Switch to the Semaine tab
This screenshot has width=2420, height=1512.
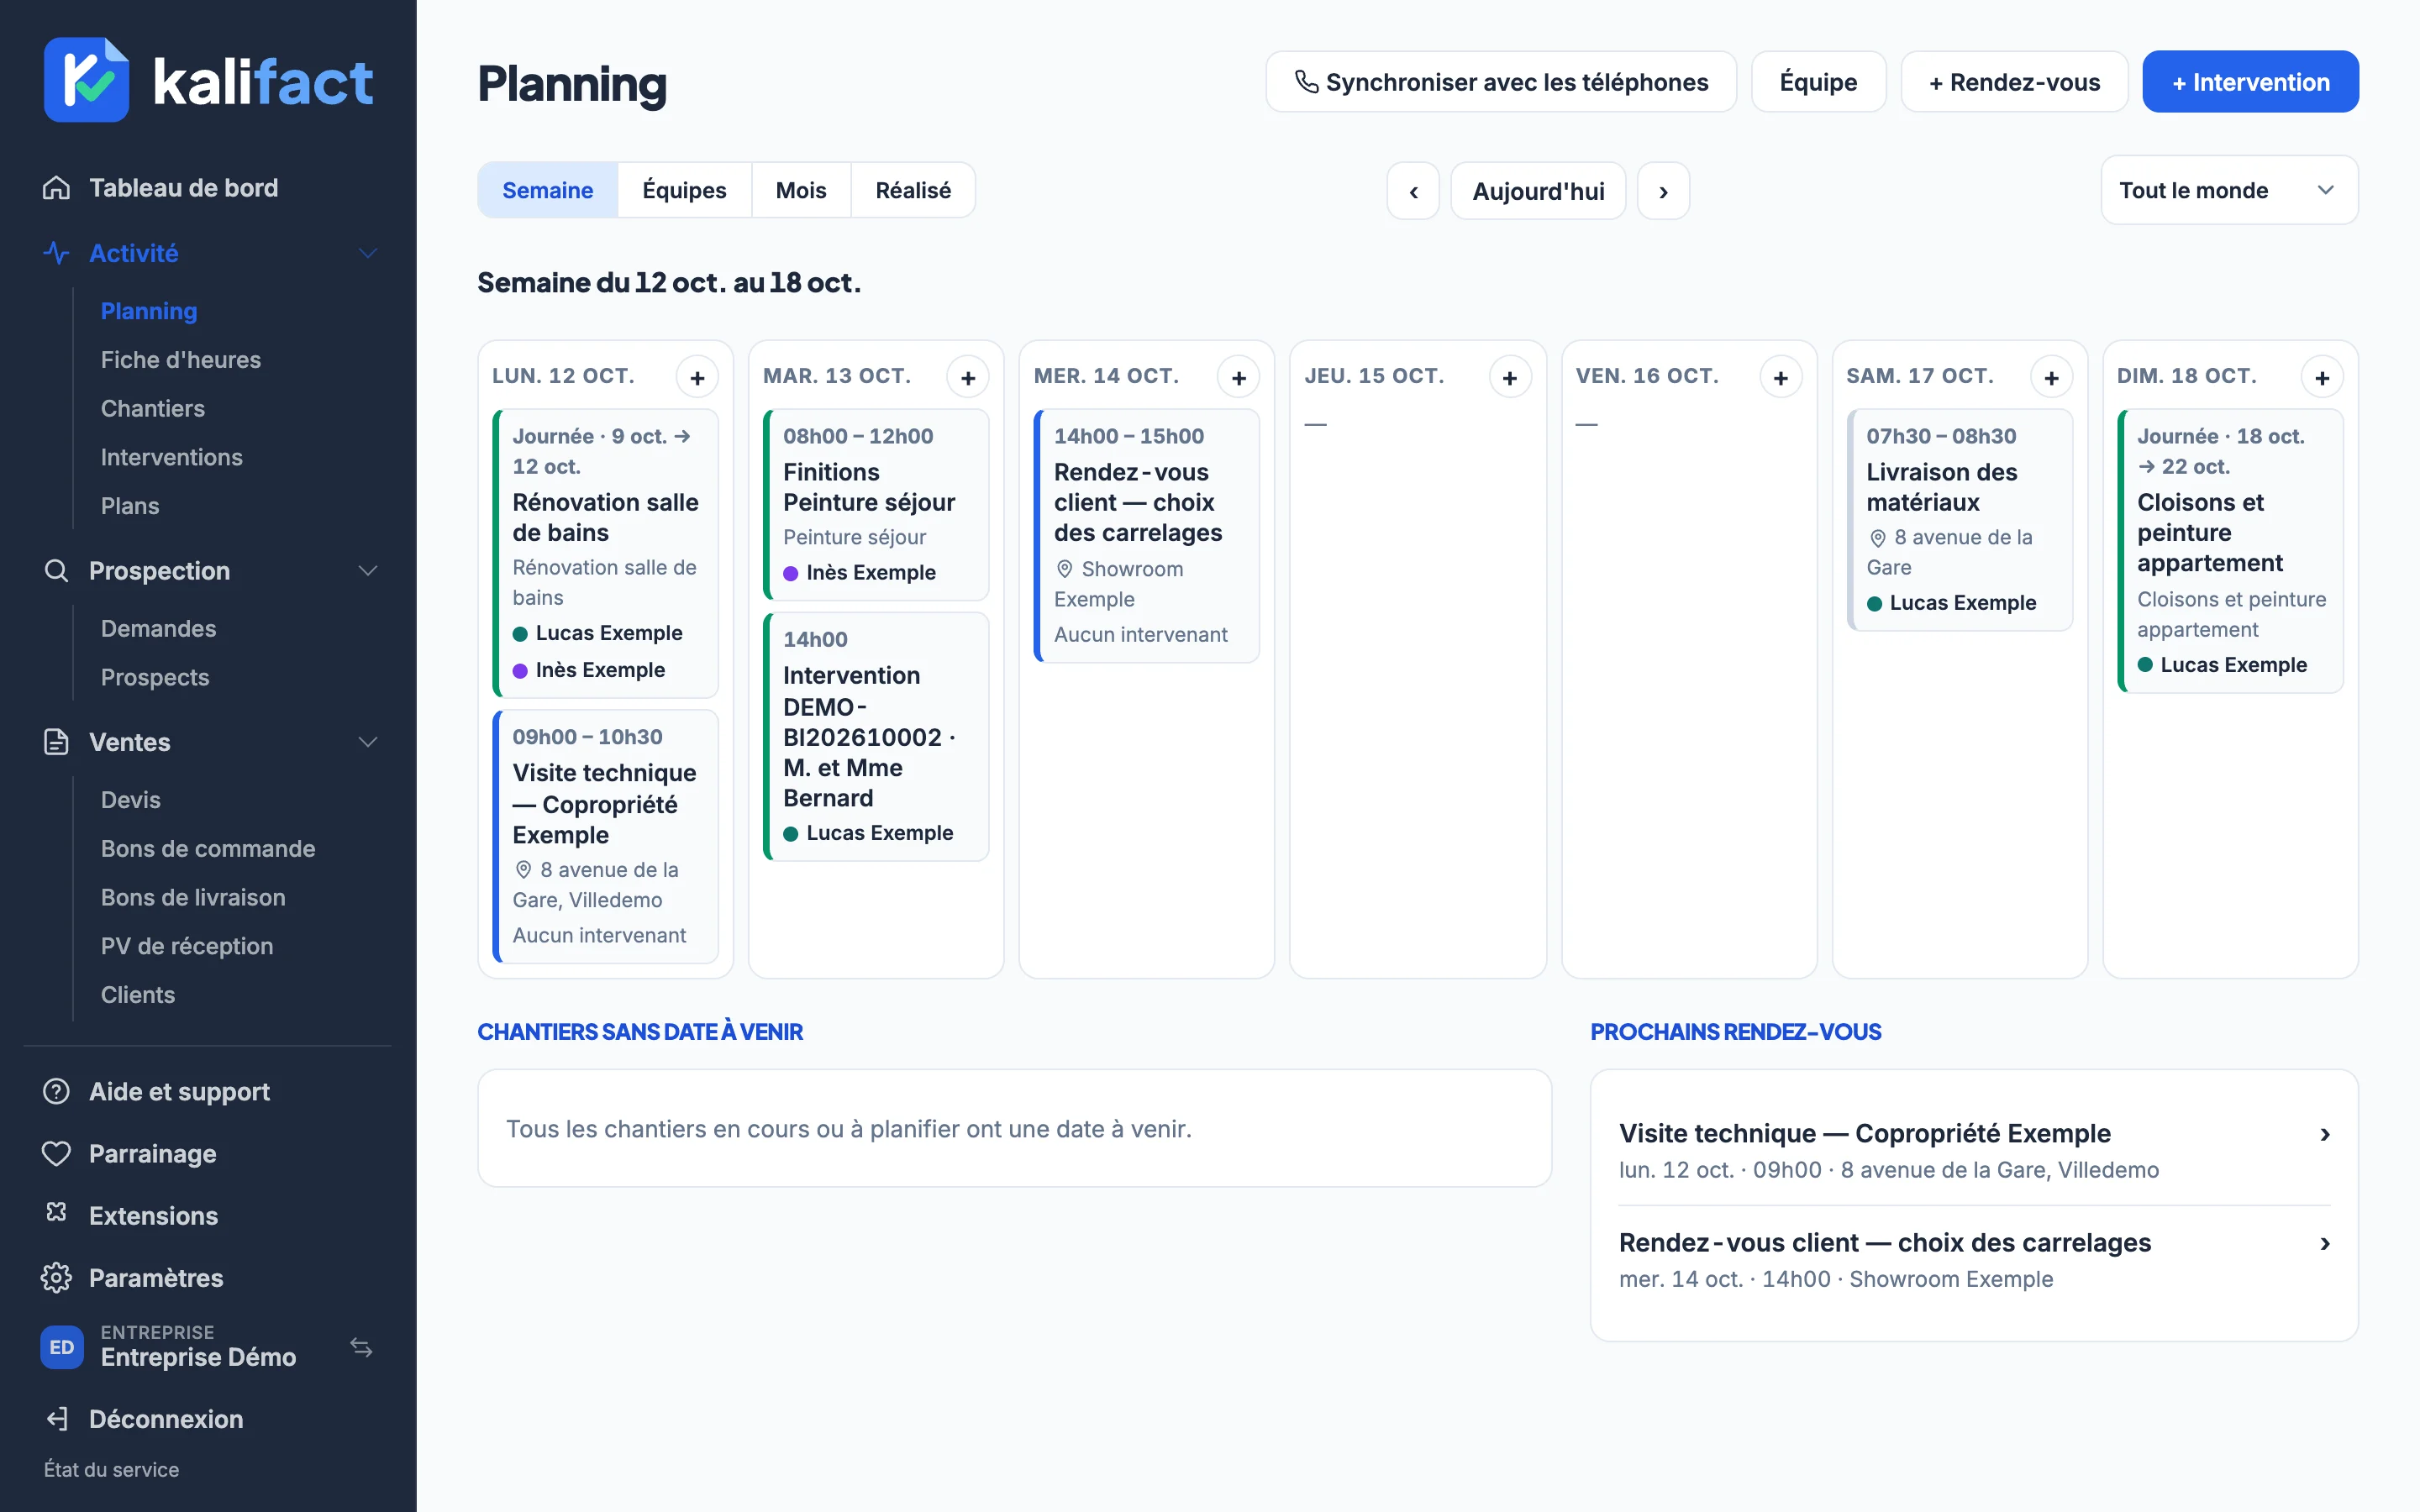[x=548, y=190]
